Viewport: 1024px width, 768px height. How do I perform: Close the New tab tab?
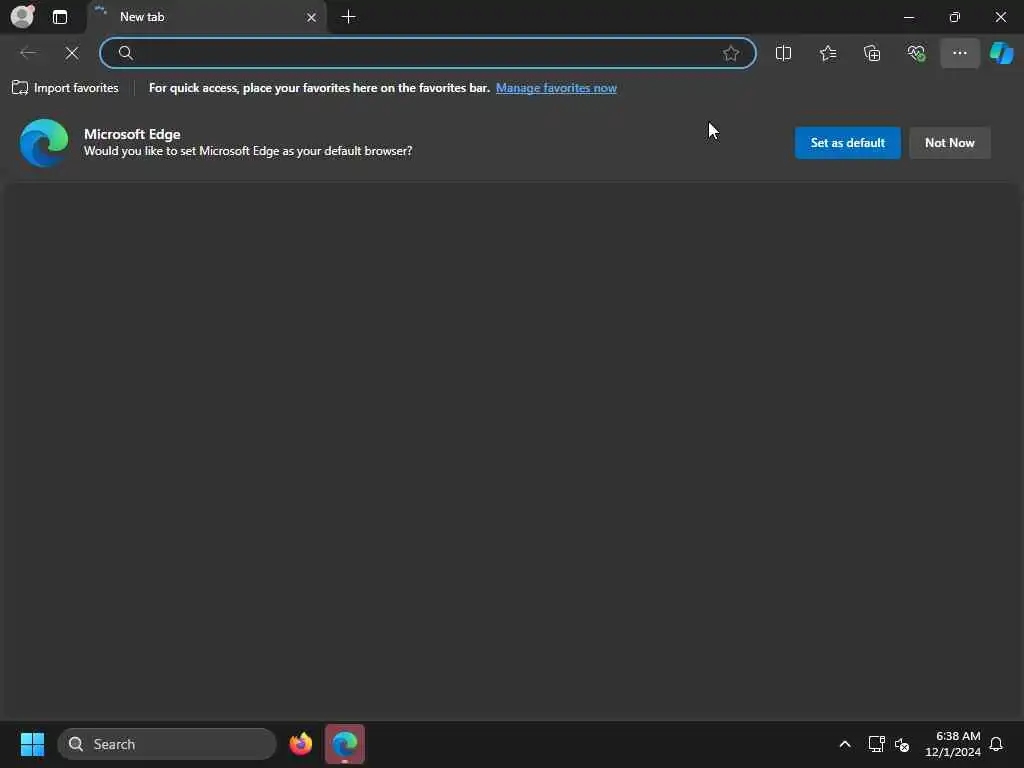(312, 18)
